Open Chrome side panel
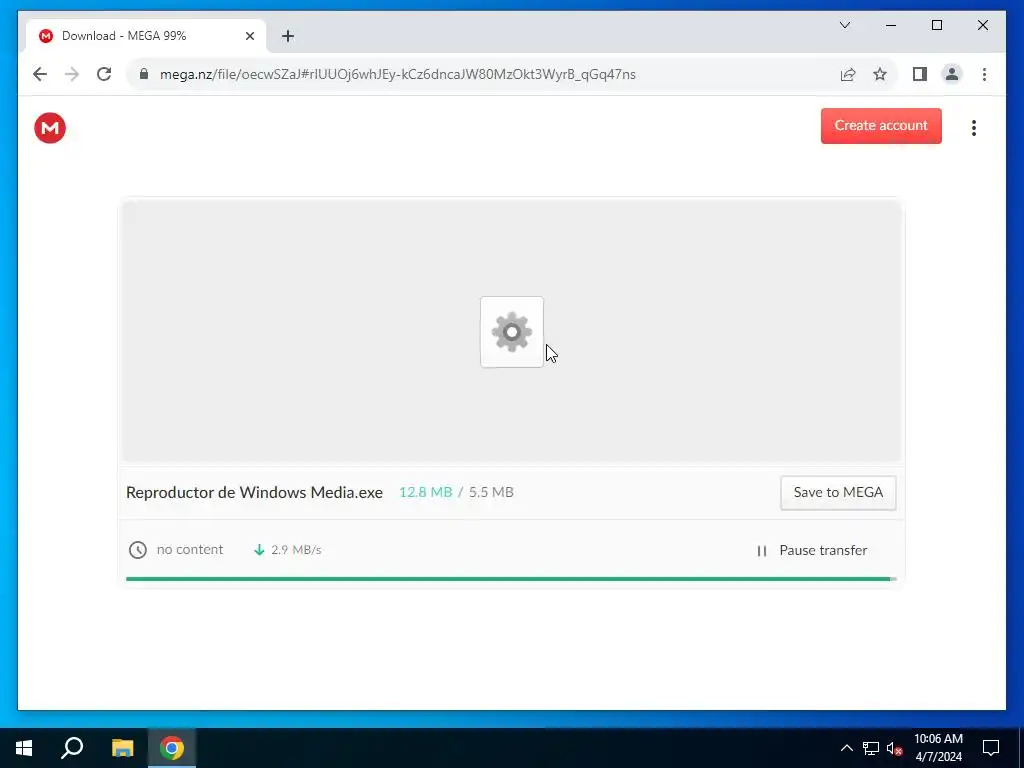This screenshot has width=1024, height=768. click(920, 74)
